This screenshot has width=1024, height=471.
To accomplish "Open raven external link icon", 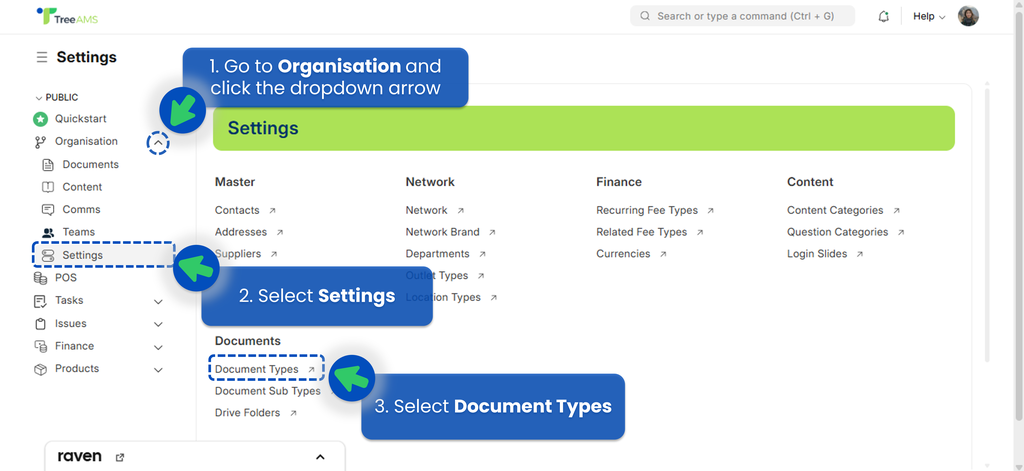I will tap(120, 457).
